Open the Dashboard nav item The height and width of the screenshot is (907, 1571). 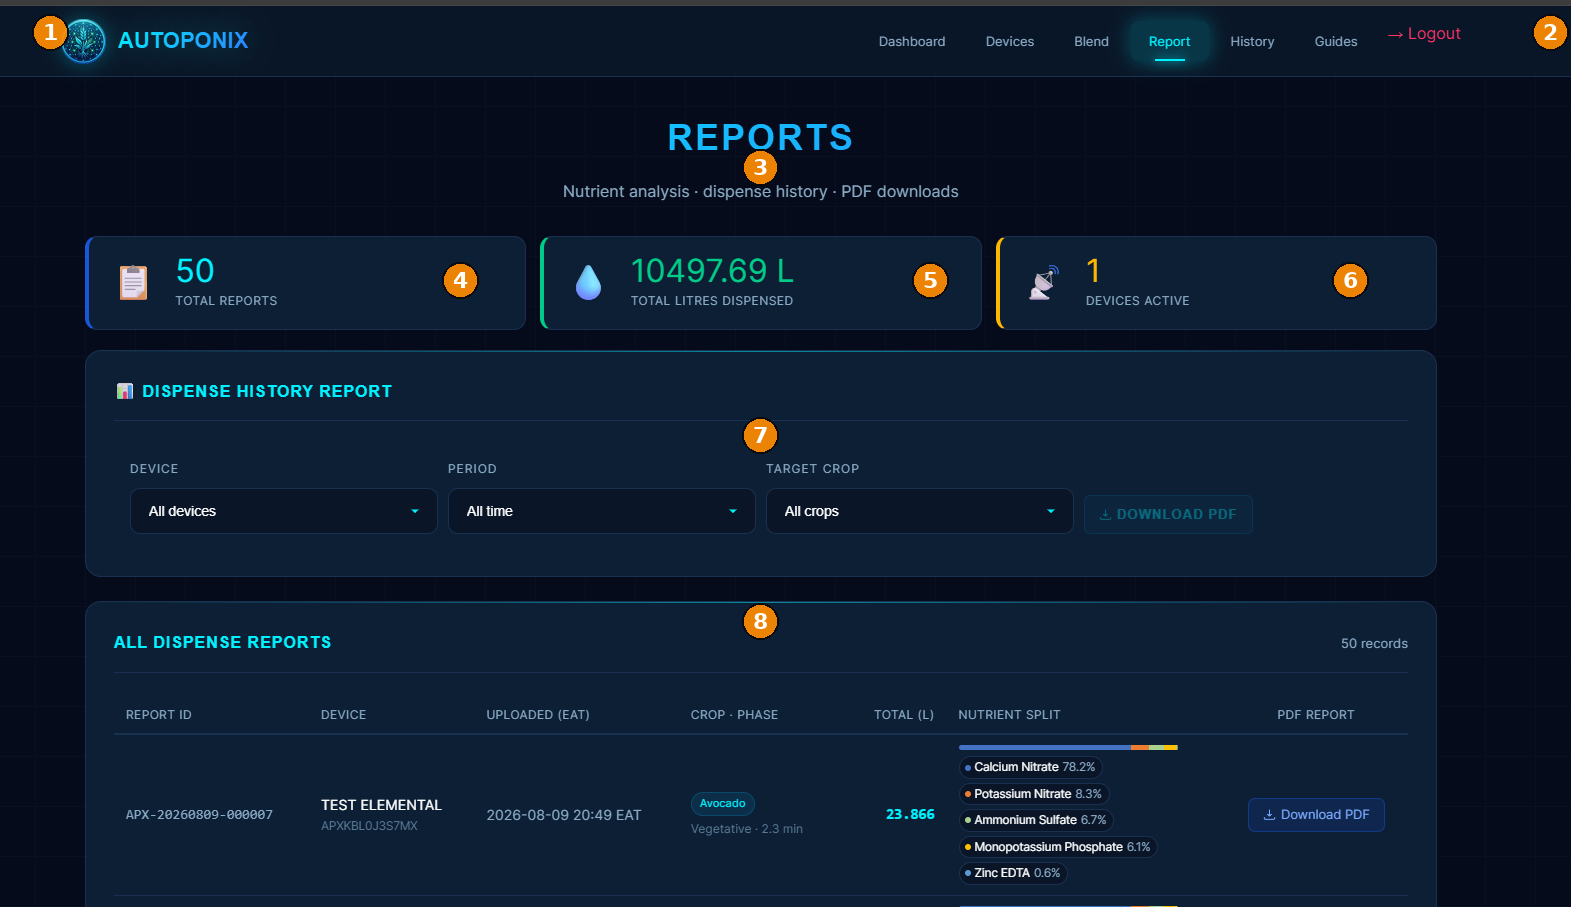pos(912,41)
